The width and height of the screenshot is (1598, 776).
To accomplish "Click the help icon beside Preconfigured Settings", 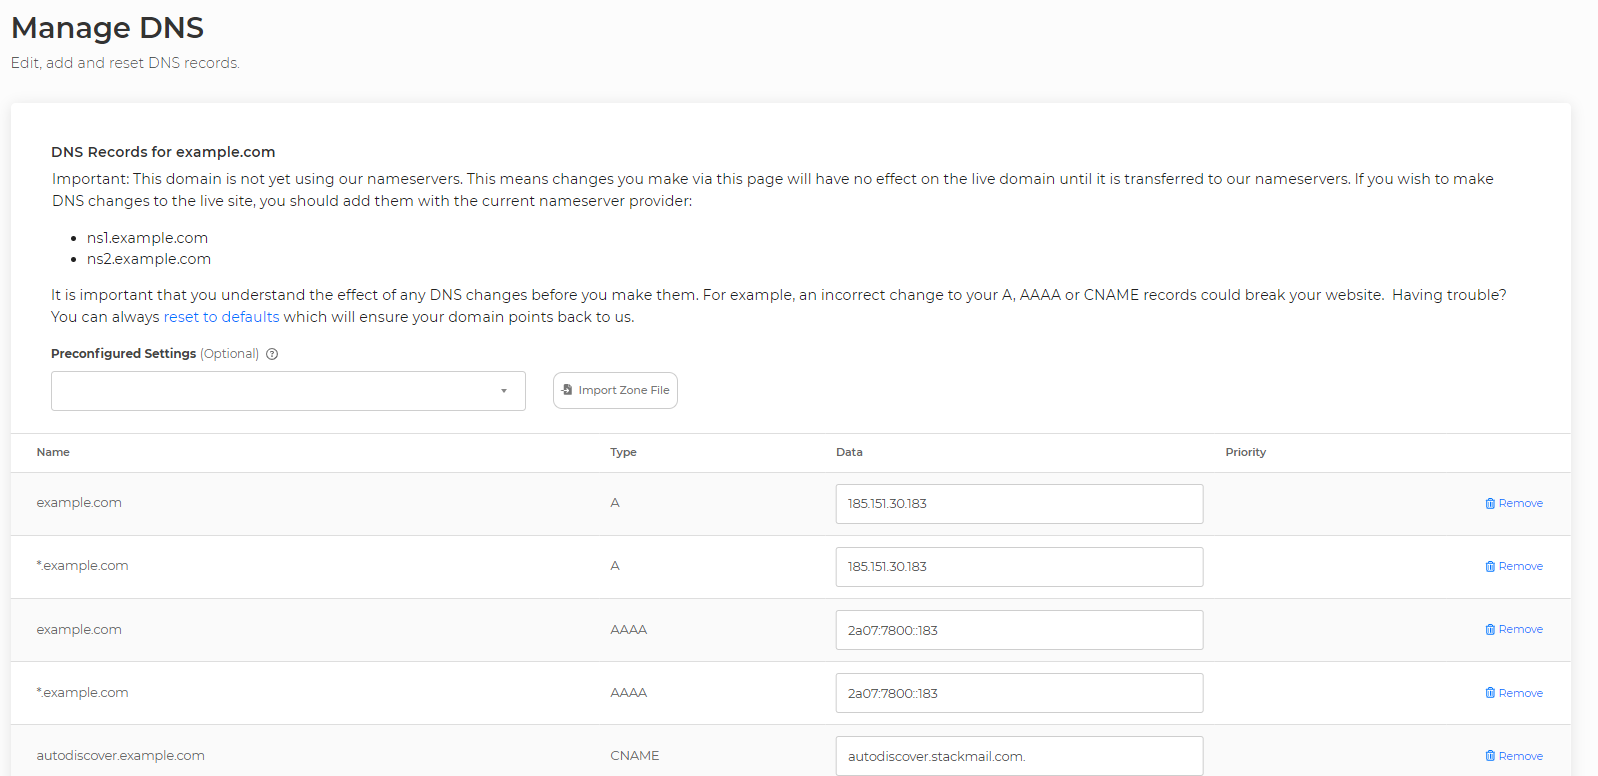I will point(272,354).
